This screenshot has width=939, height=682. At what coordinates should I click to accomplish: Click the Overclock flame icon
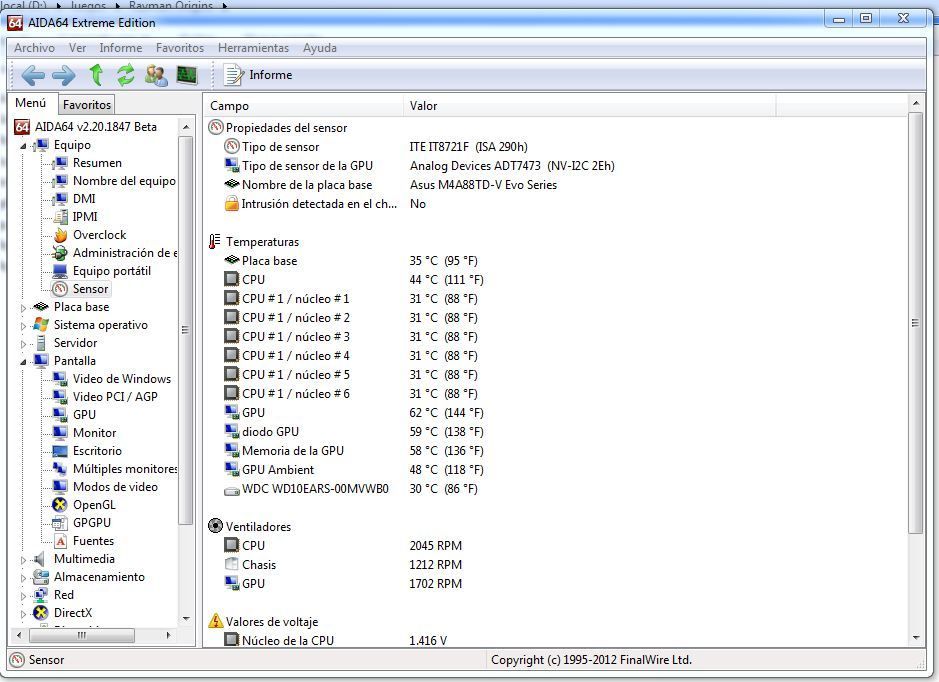[x=60, y=235]
